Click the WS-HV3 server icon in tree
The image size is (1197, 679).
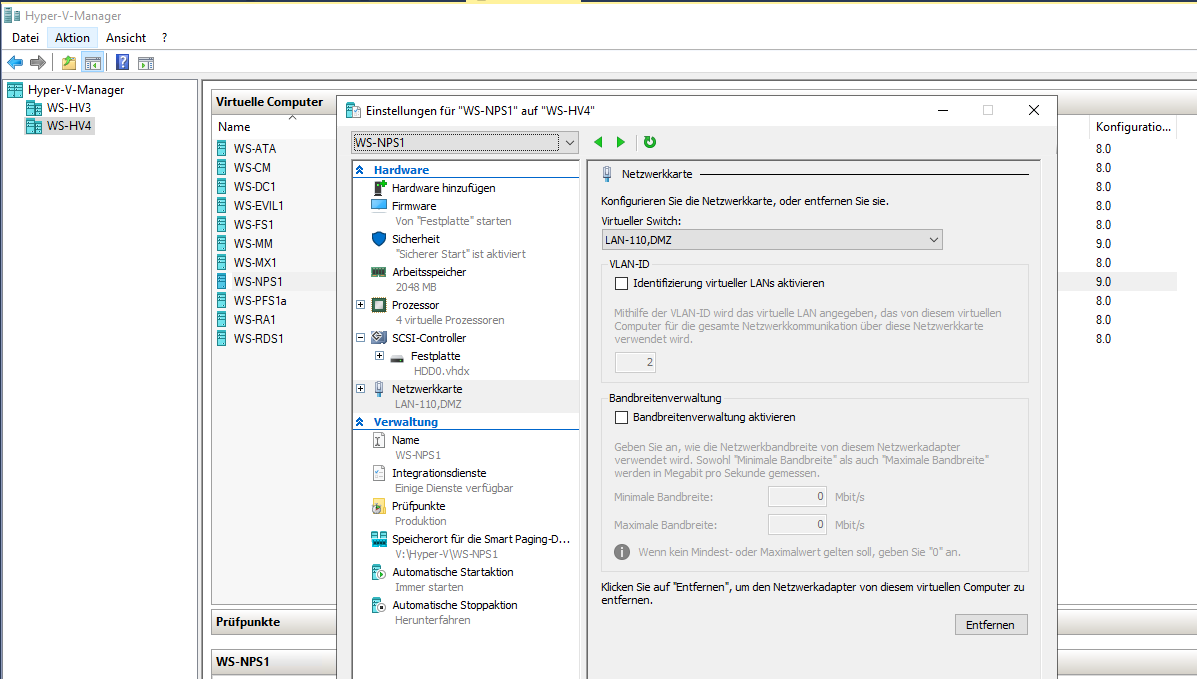(x=34, y=108)
